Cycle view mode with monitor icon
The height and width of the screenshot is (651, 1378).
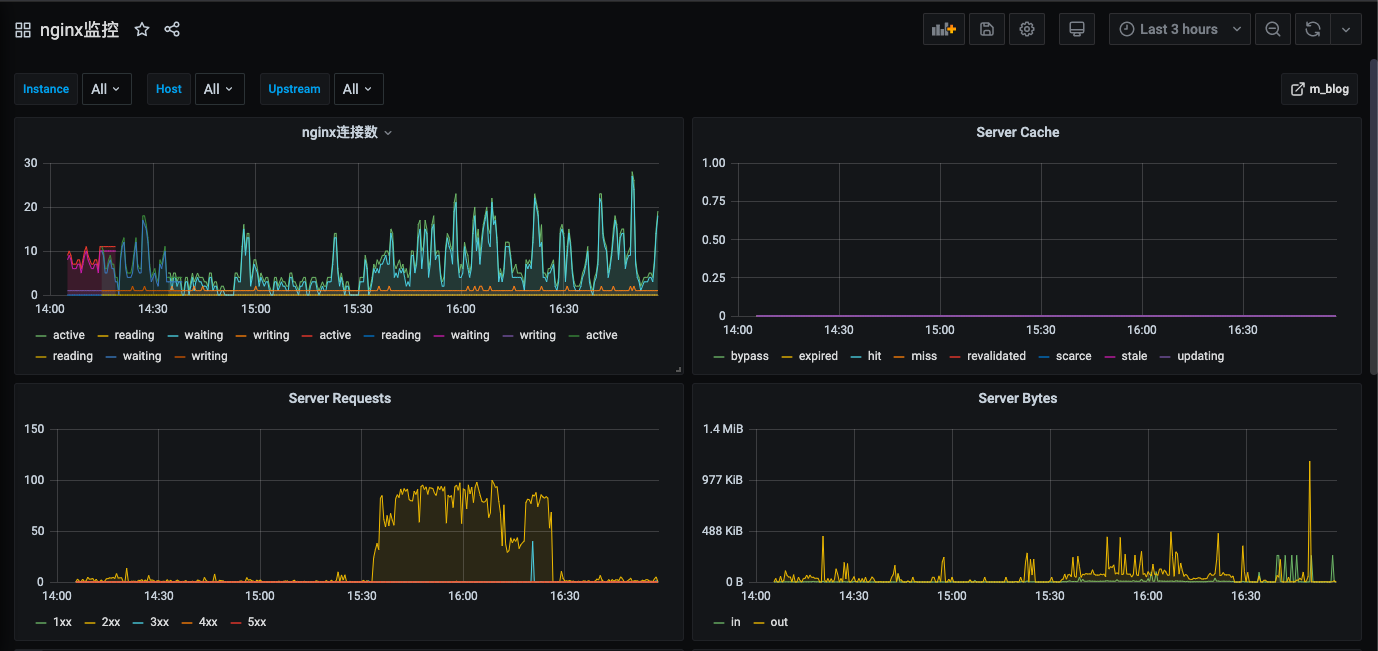[1077, 30]
